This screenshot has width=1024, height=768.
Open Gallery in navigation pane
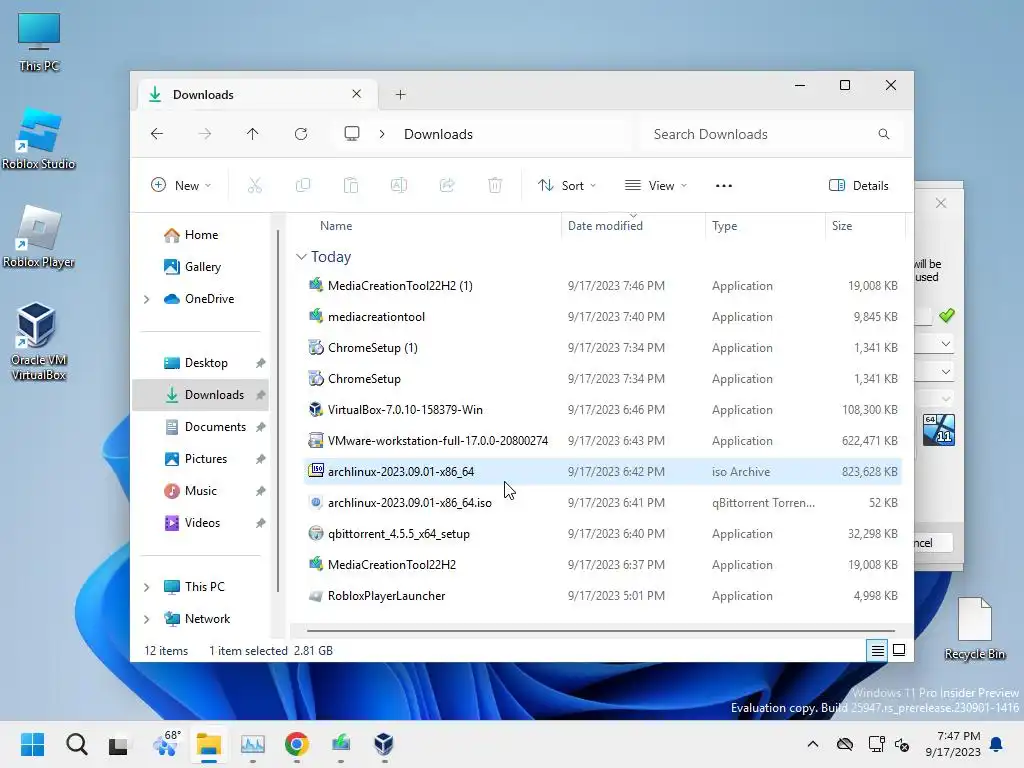tap(202, 266)
